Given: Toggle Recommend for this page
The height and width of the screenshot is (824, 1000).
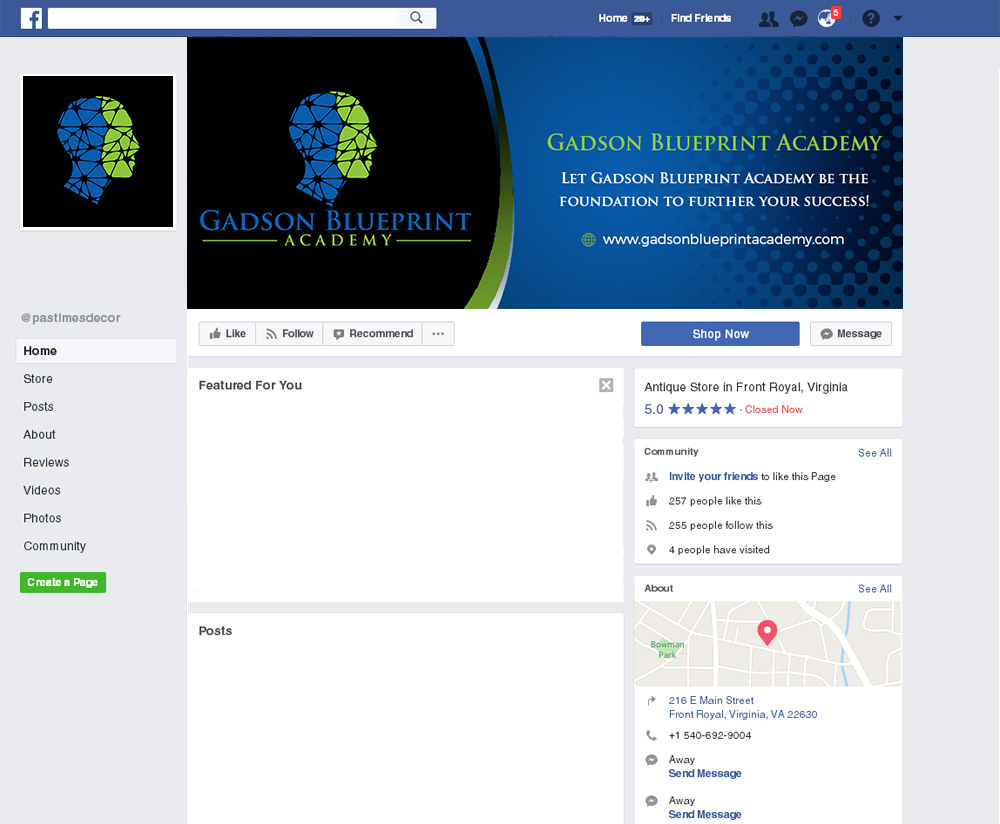Looking at the screenshot, I should (372, 333).
